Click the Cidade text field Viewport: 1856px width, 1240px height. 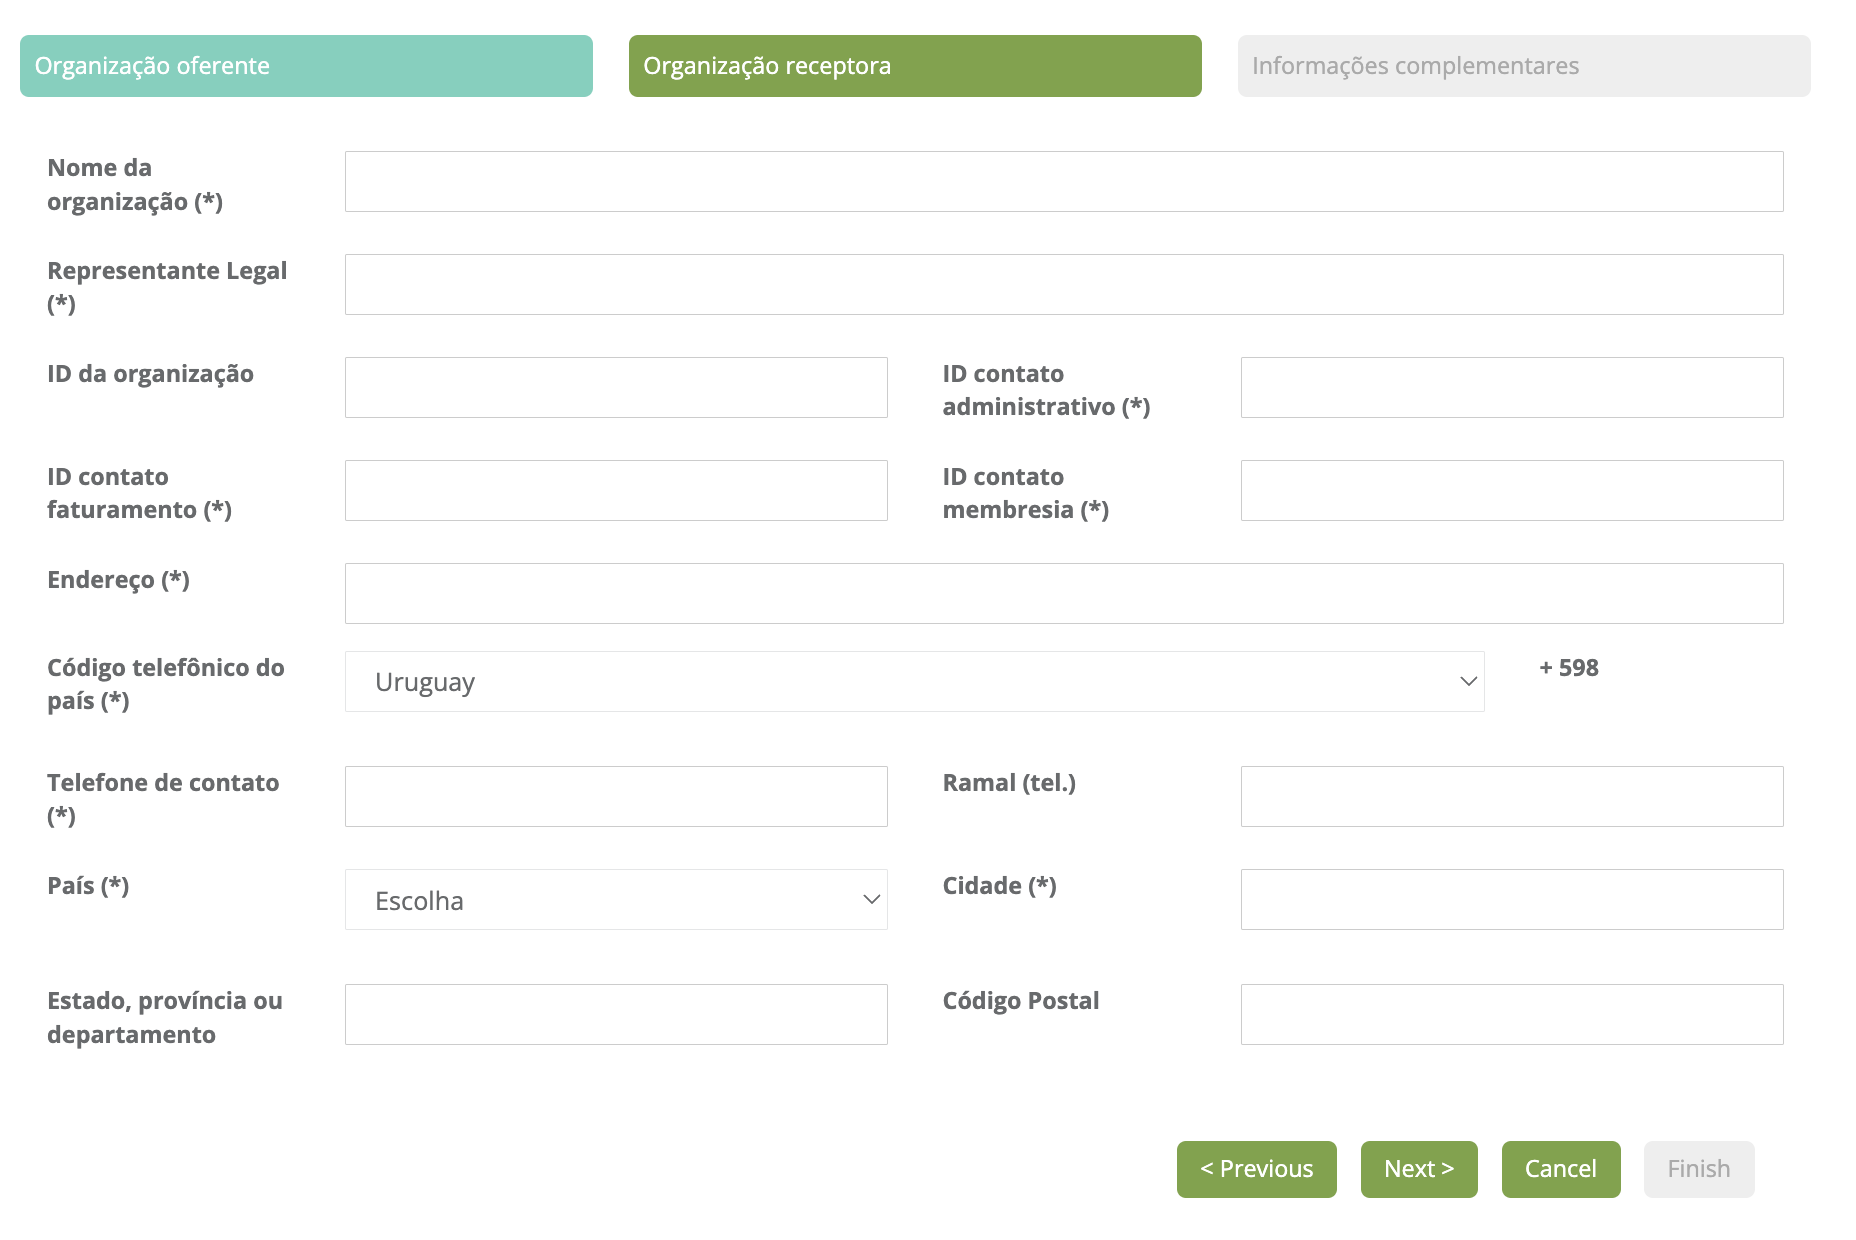1511,900
